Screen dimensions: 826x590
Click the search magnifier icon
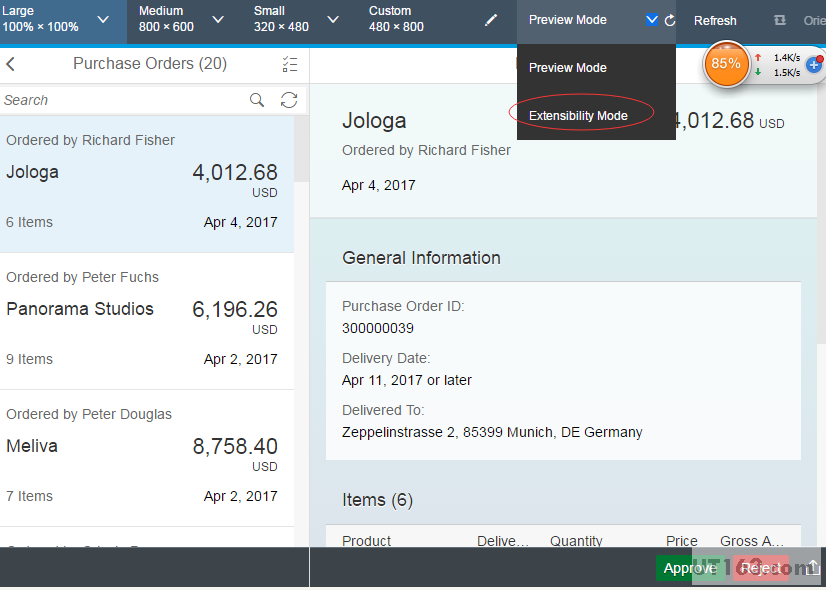[x=257, y=100]
